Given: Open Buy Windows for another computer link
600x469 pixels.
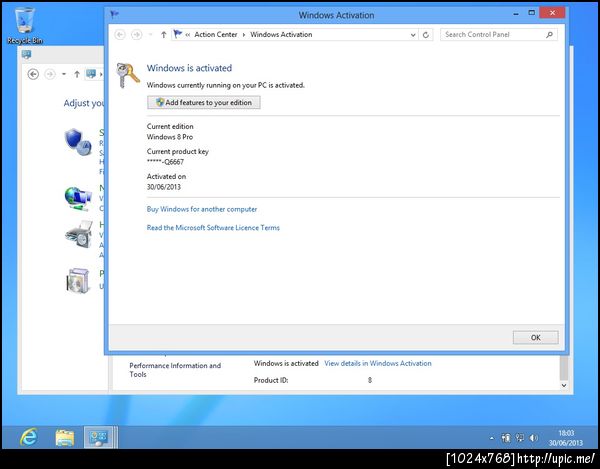Looking at the screenshot, I should coord(202,209).
